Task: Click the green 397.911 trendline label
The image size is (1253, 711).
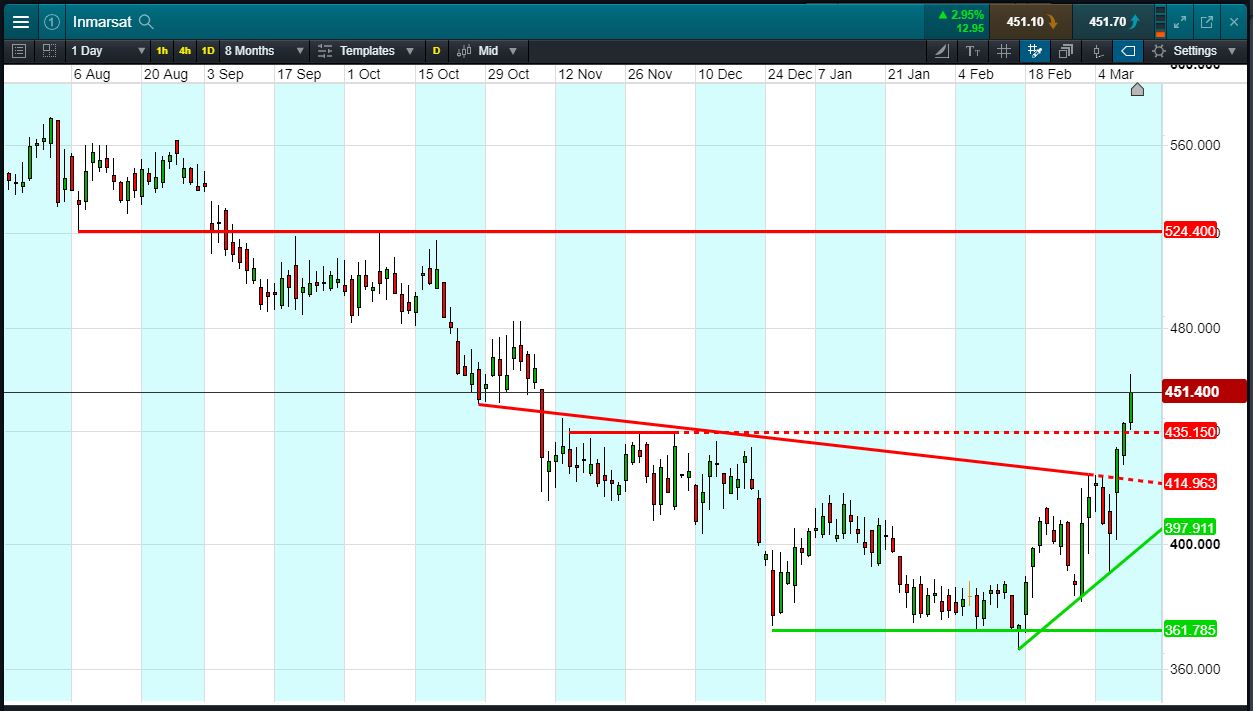Action: (x=1191, y=527)
